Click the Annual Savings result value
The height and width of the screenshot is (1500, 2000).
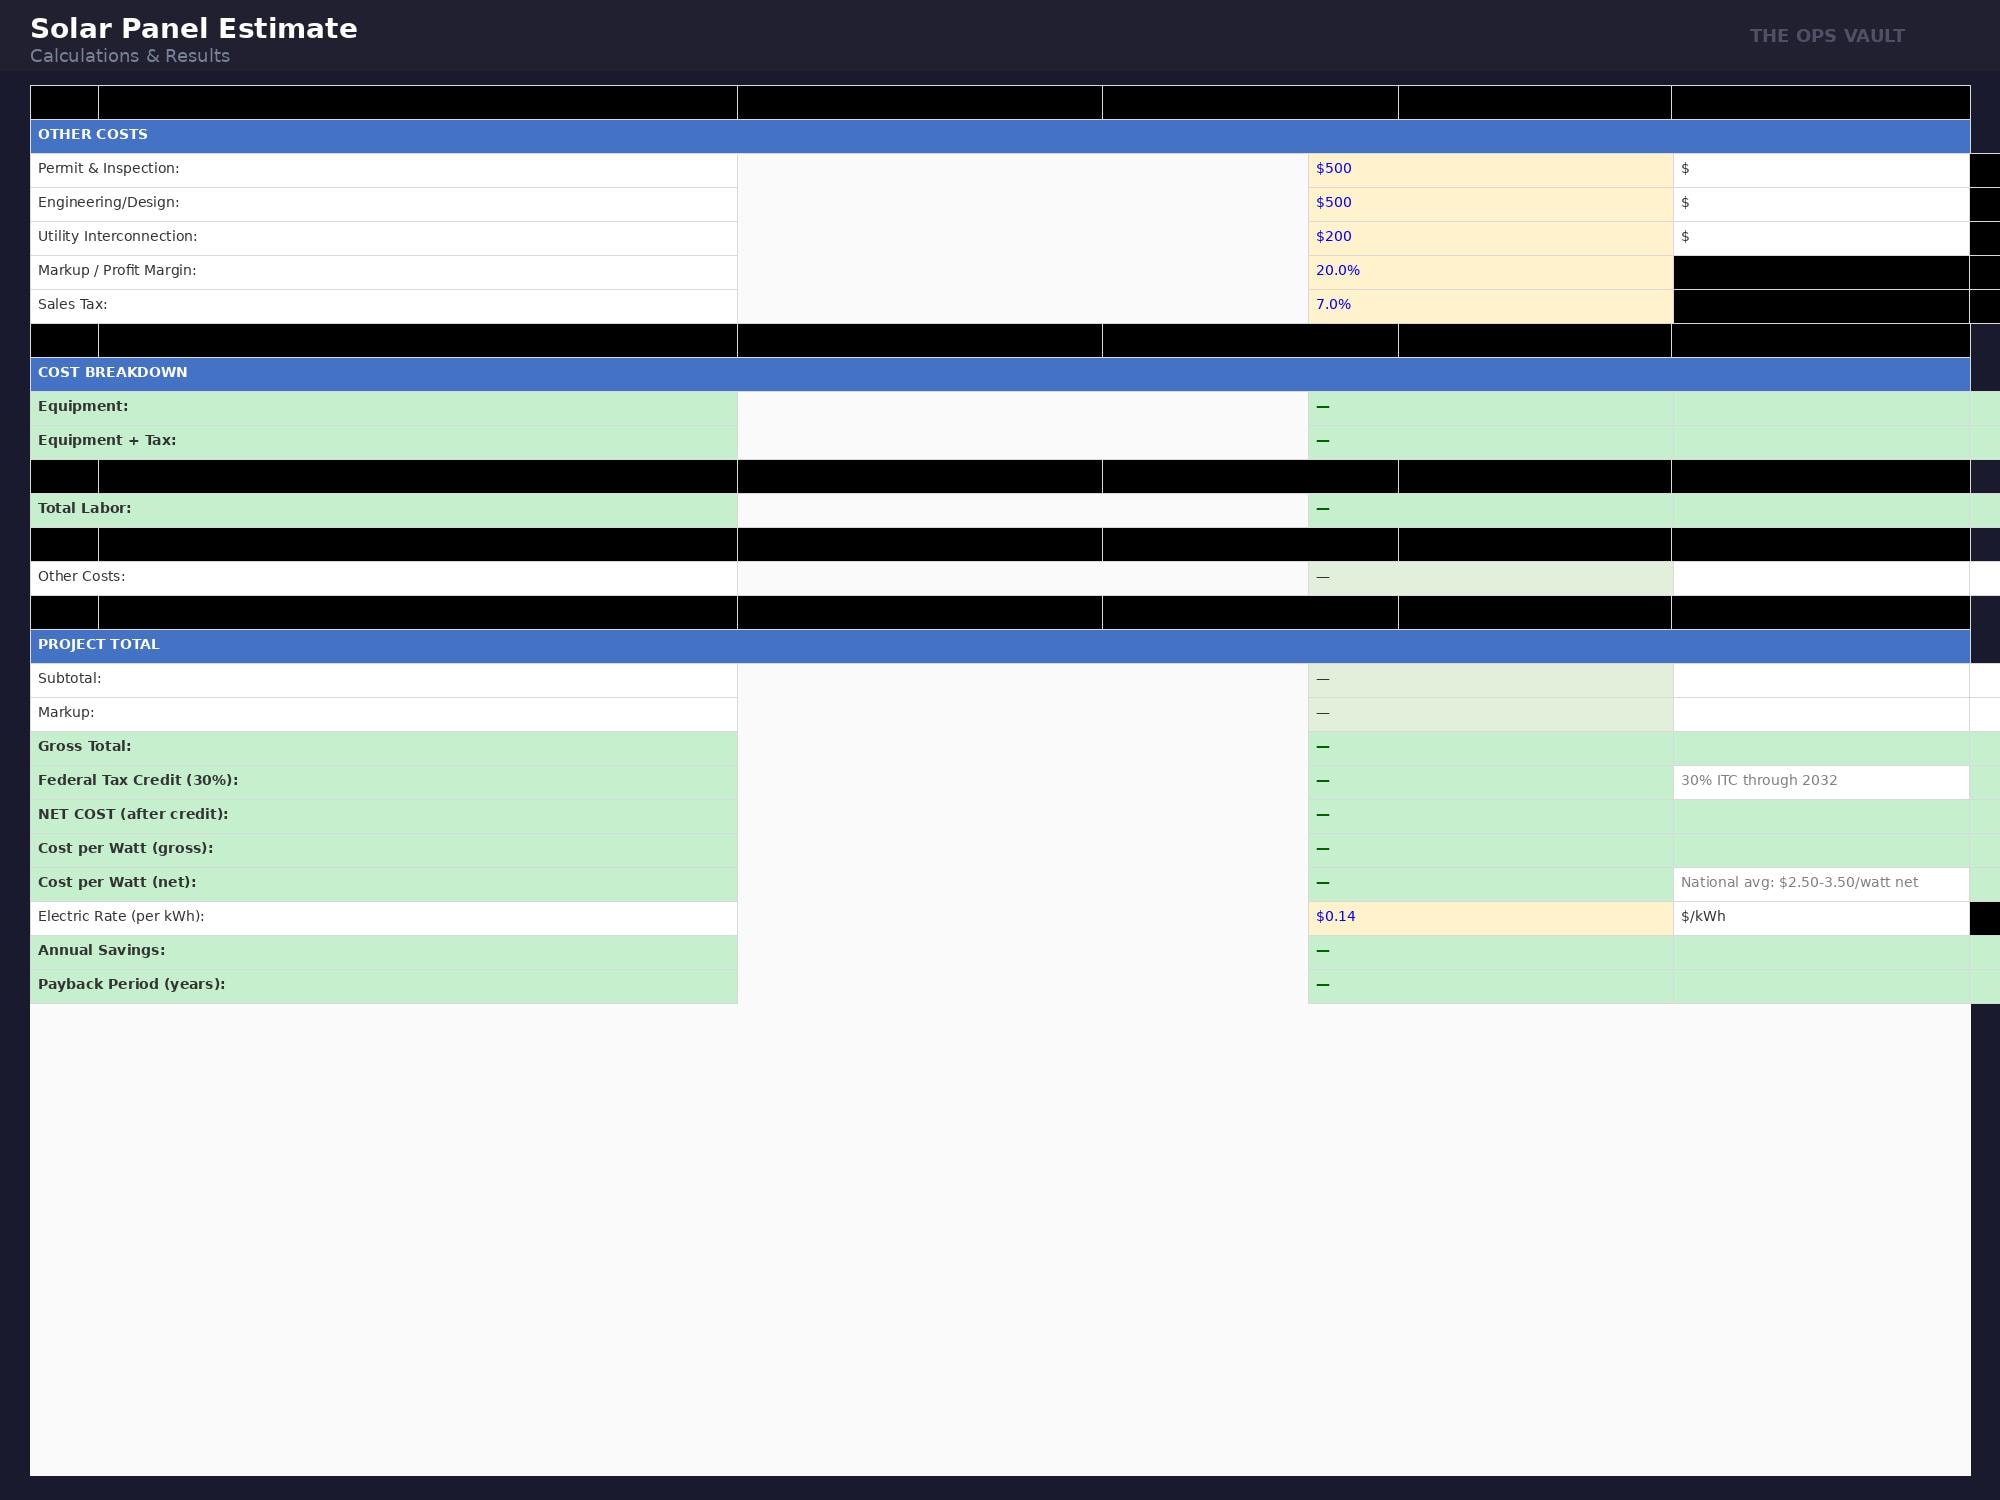point(1490,952)
